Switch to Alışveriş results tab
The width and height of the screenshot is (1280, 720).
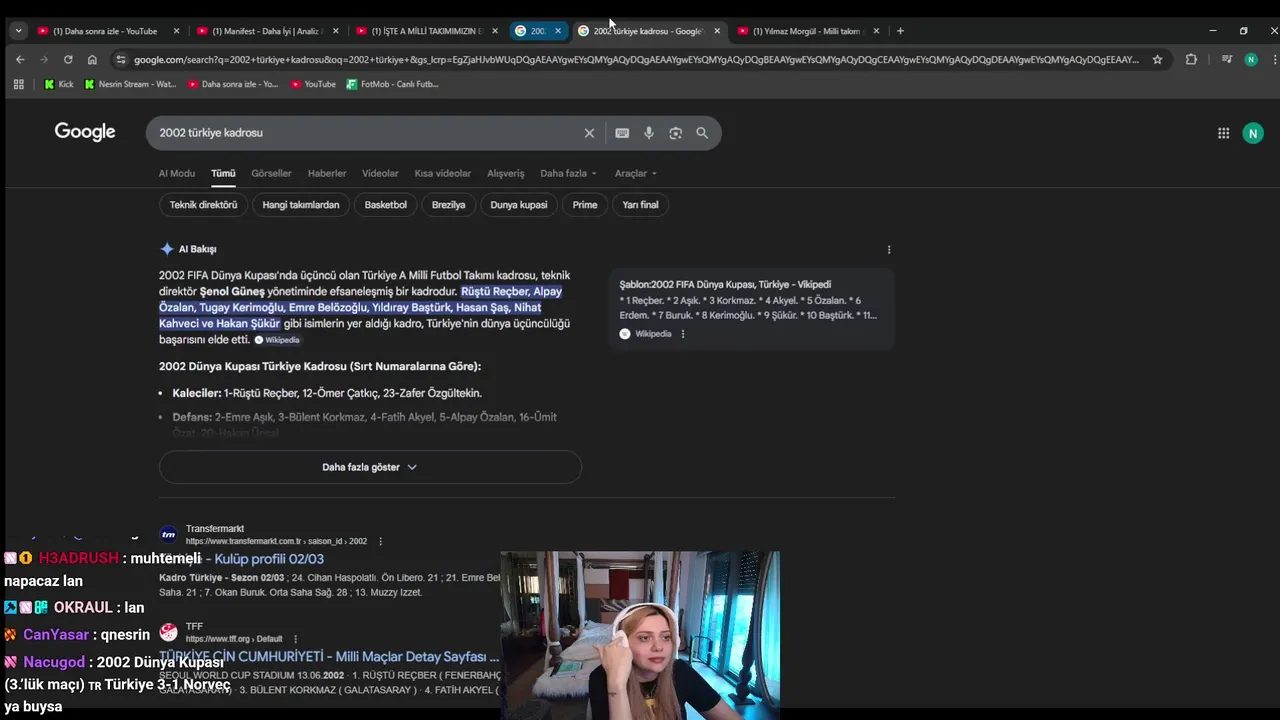click(x=506, y=173)
